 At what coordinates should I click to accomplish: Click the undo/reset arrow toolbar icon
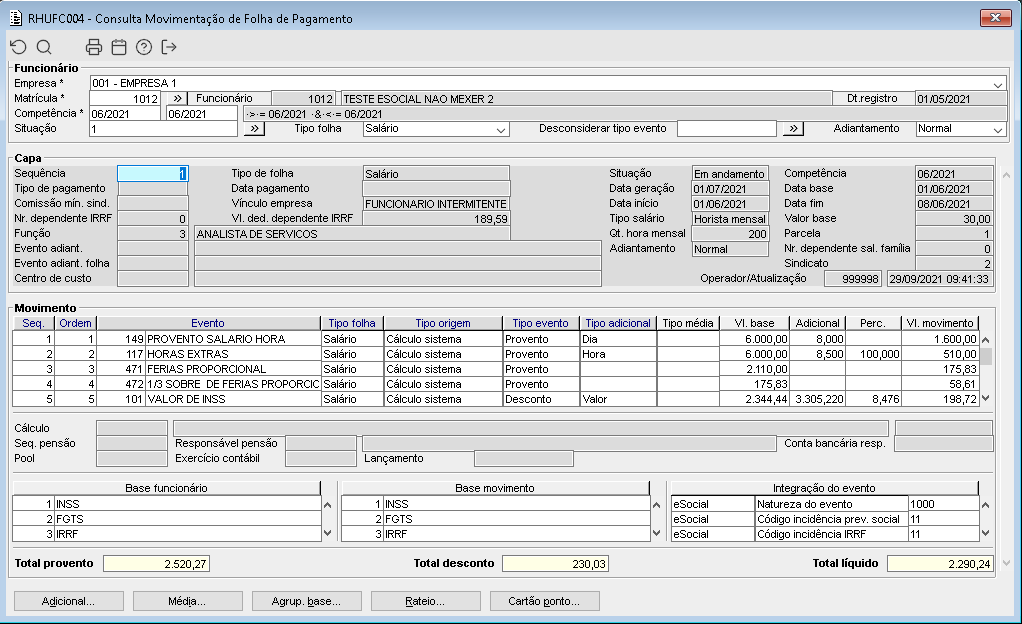pyautogui.click(x=18, y=47)
